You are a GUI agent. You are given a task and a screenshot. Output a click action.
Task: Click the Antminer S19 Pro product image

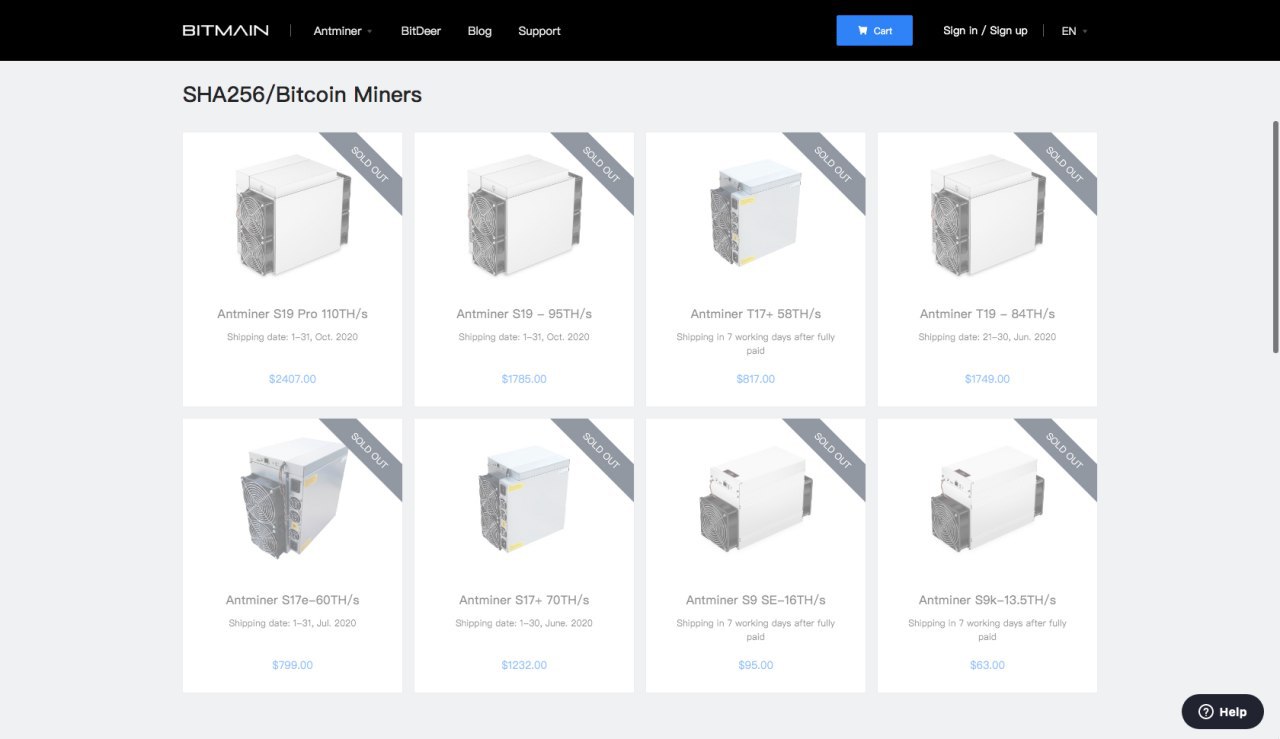[x=293, y=214]
